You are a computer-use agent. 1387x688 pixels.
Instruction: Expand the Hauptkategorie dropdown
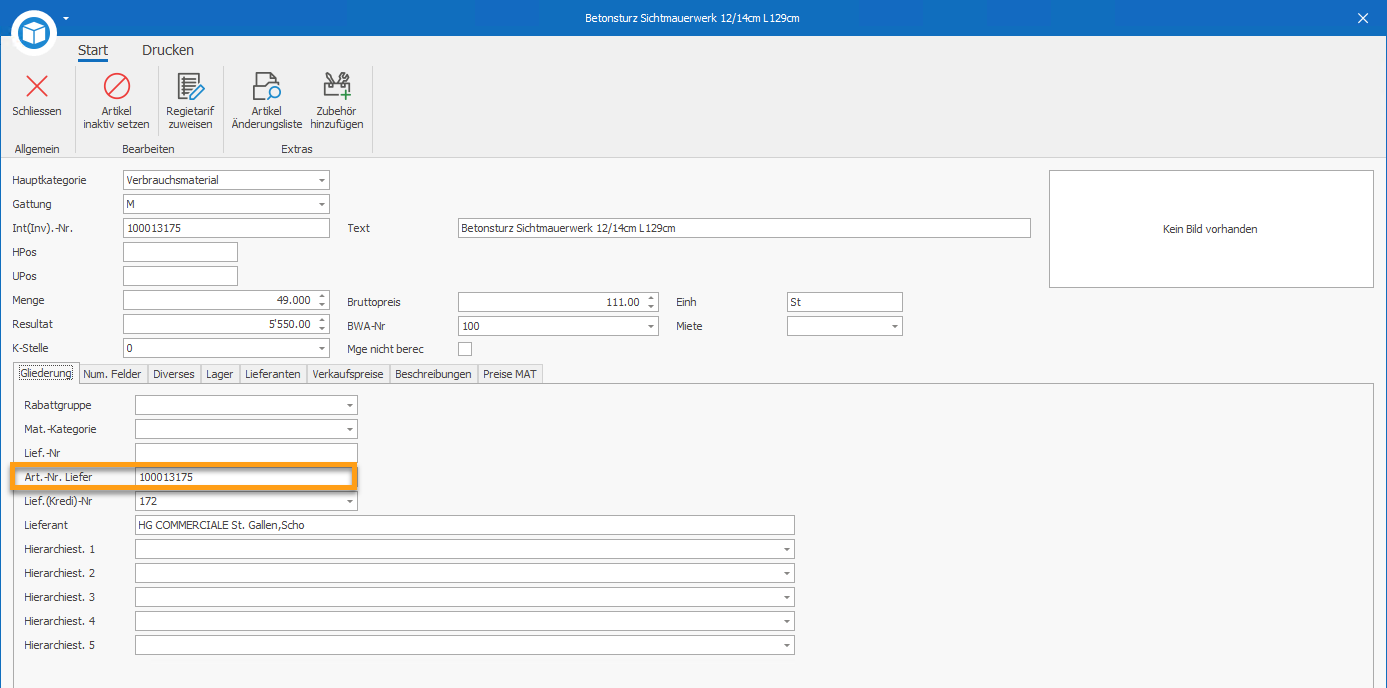(321, 180)
